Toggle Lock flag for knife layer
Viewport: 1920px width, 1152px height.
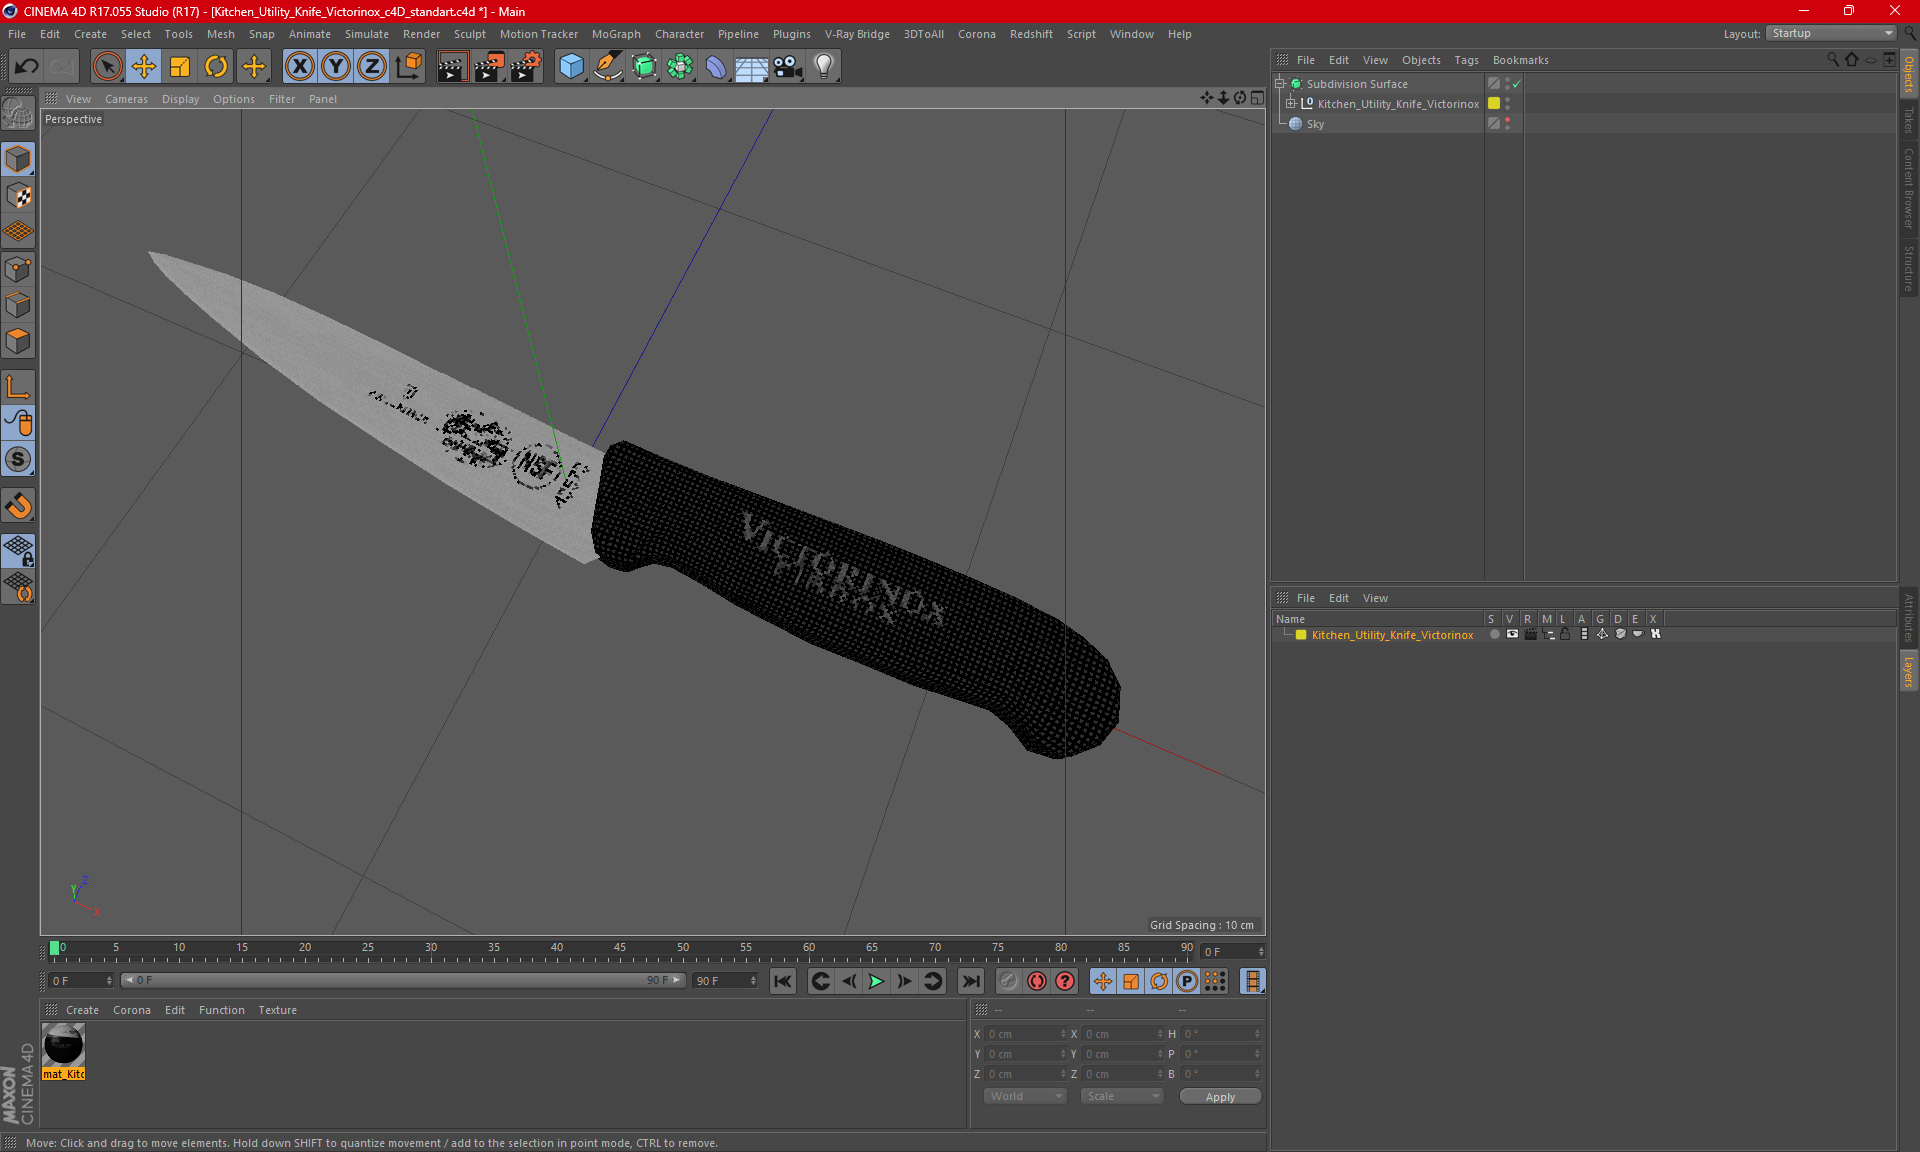[1566, 634]
